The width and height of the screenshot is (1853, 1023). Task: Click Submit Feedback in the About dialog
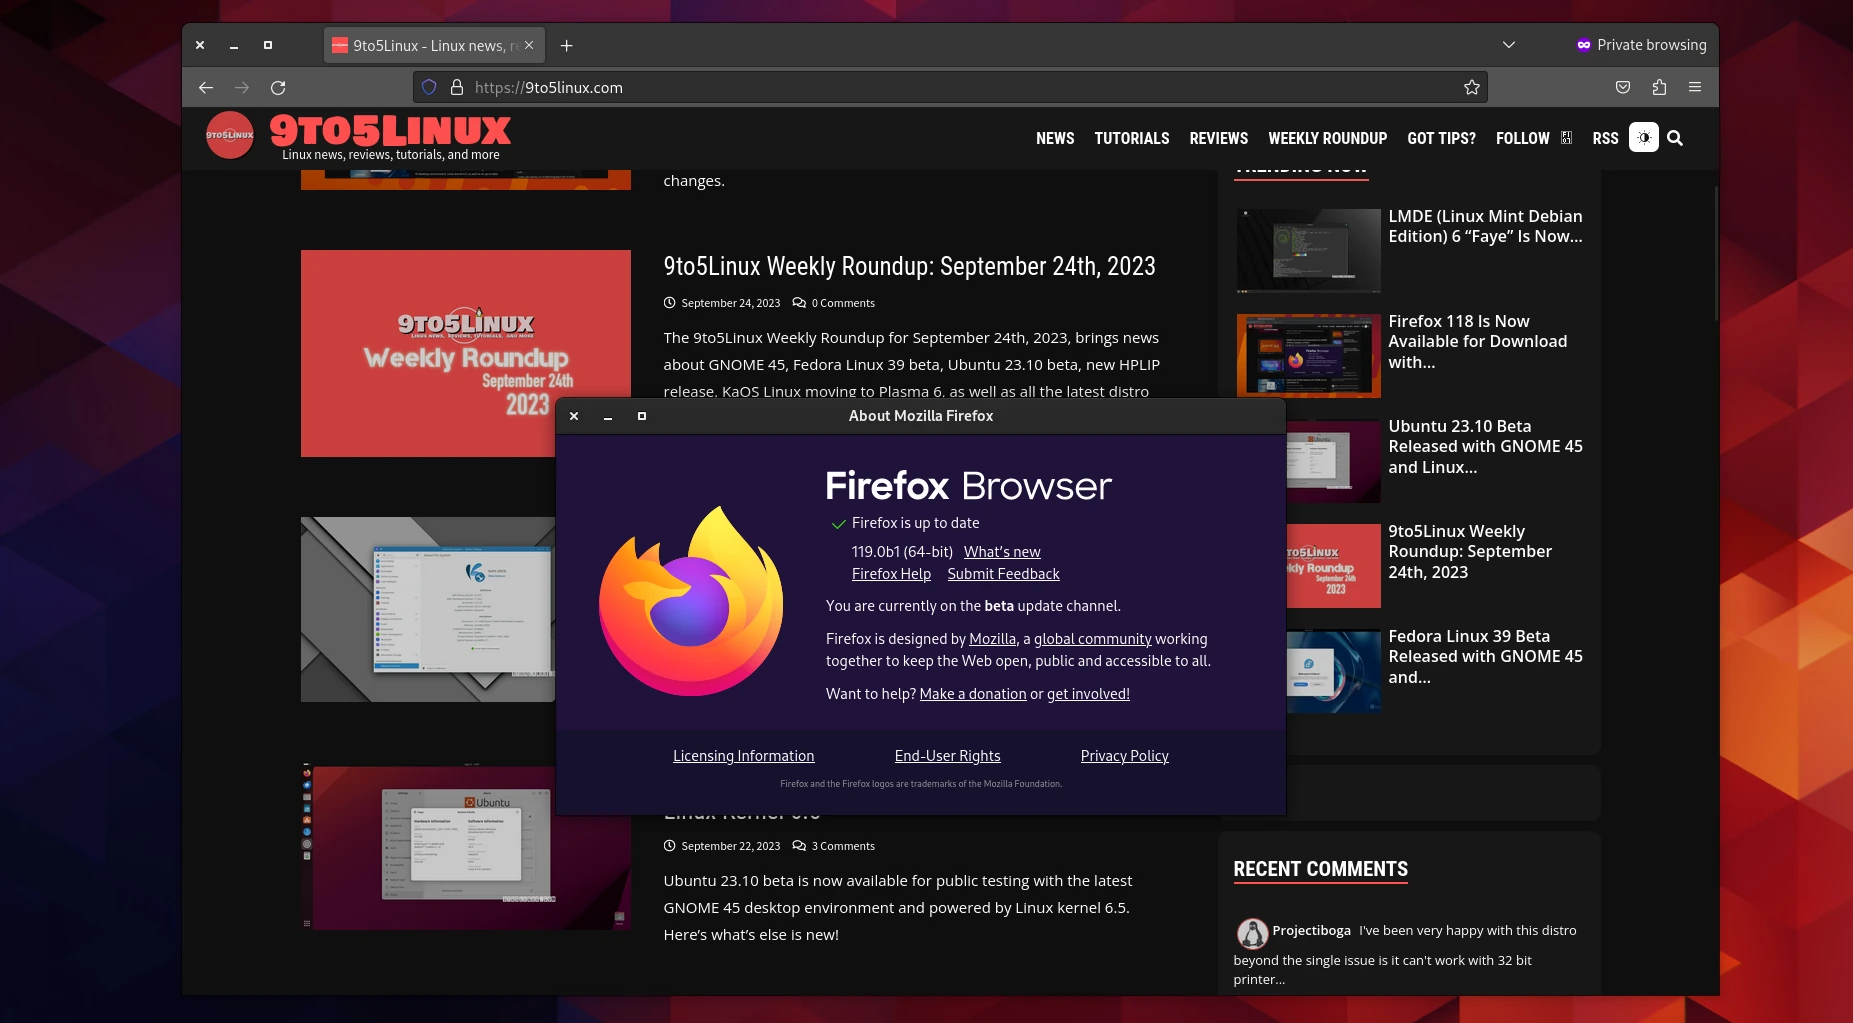[1003, 573]
